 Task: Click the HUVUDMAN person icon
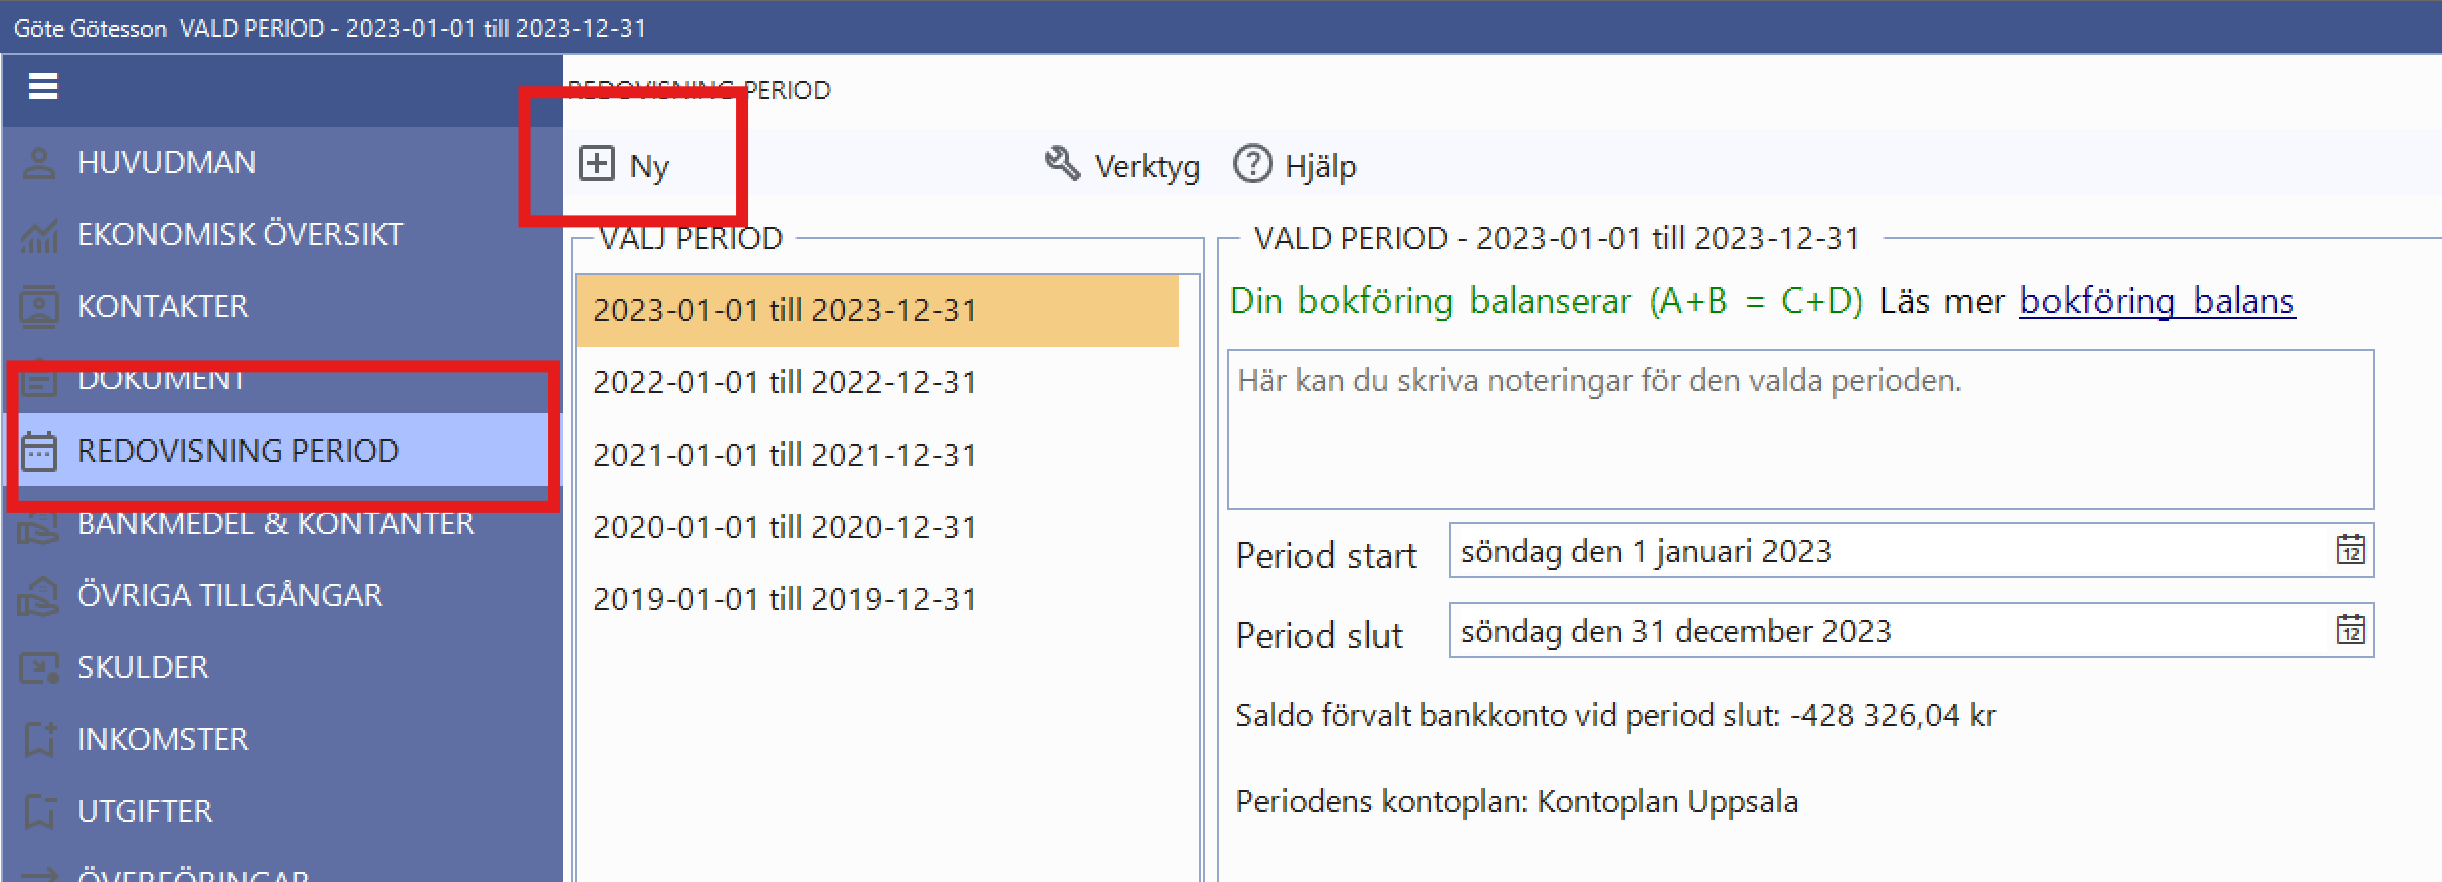[39, 162]
